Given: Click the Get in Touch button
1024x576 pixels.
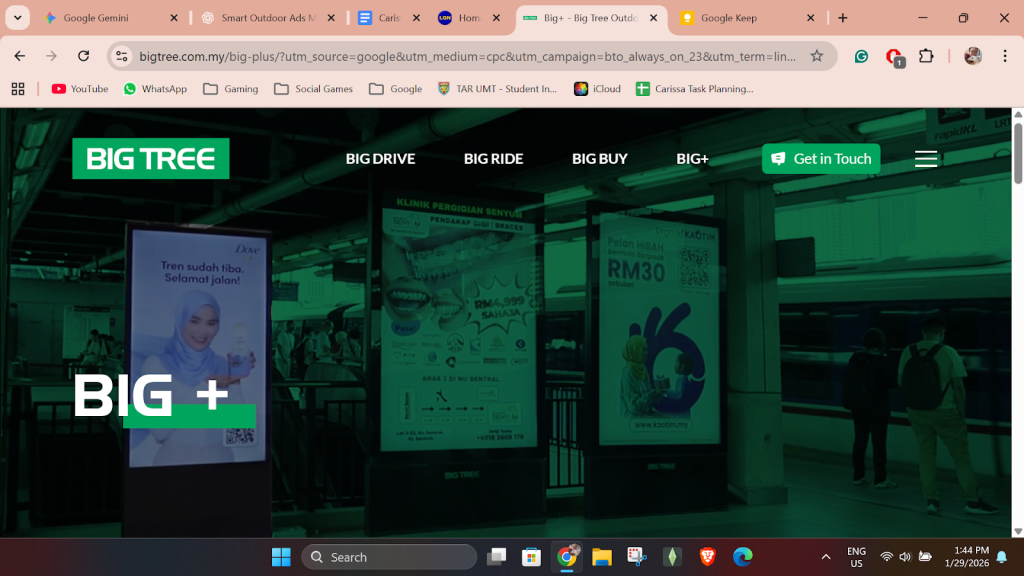Looking at the screenshot, I should (x=821, y=159).
